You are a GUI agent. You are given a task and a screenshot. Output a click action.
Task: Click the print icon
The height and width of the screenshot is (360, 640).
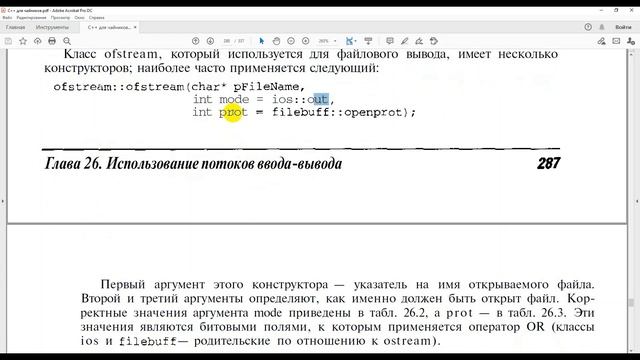pos(52,41)
